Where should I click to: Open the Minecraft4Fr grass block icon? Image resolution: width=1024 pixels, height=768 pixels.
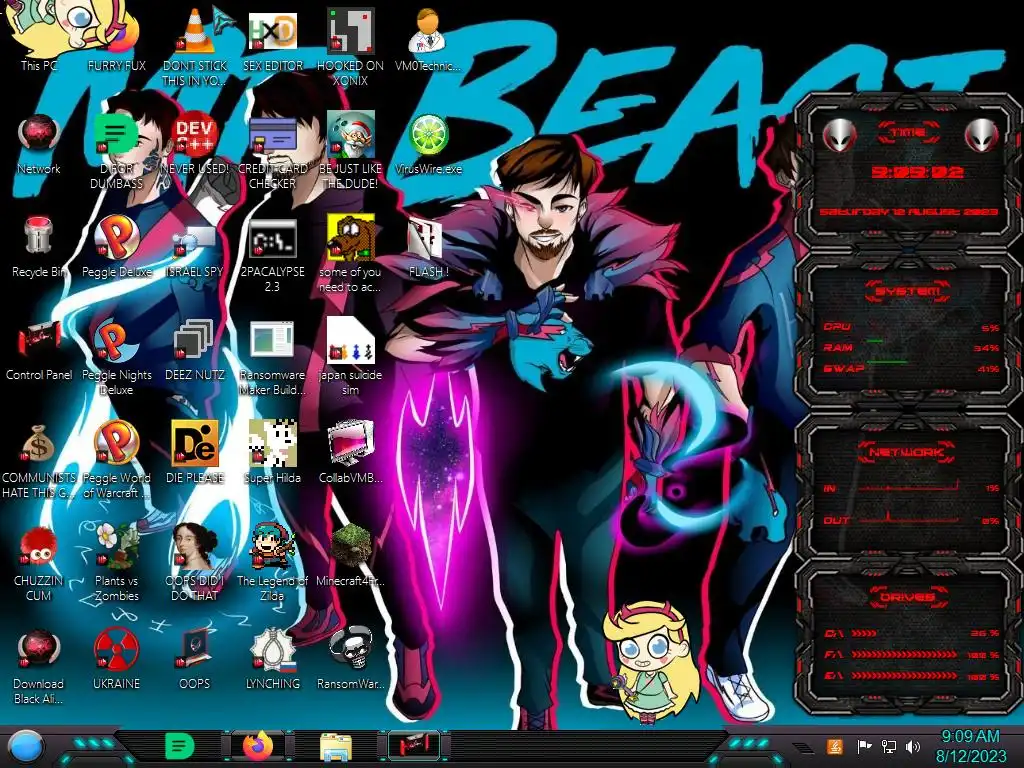[x=350, y=556]
